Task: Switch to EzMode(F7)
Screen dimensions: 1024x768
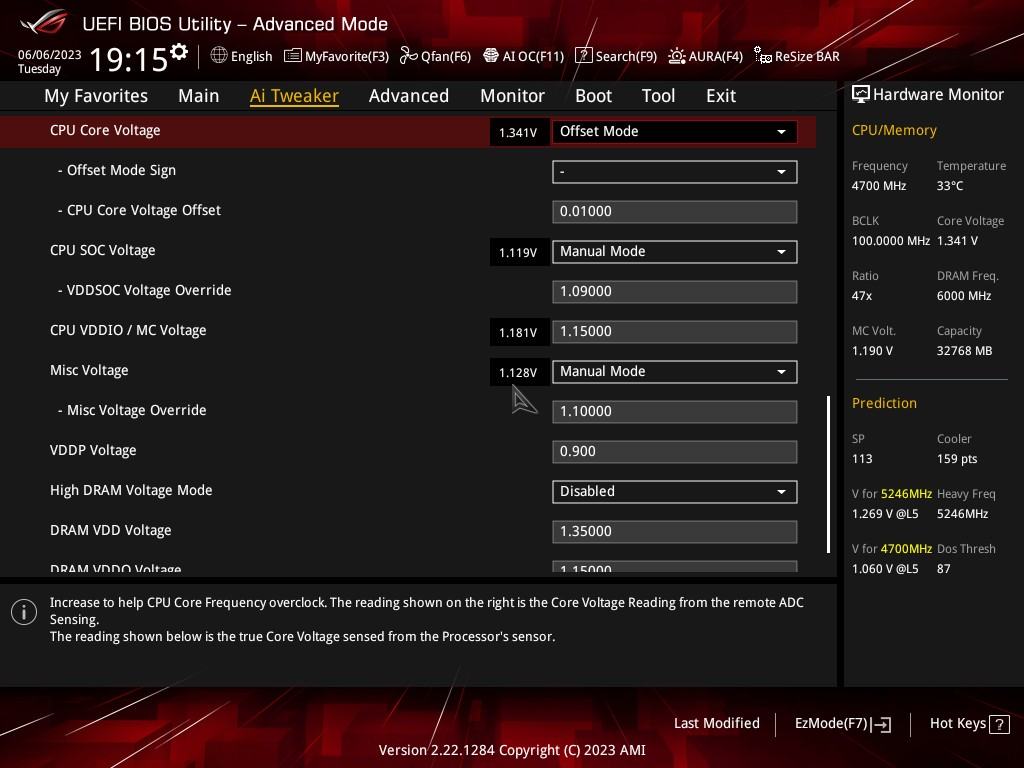Action: point(831,724)
